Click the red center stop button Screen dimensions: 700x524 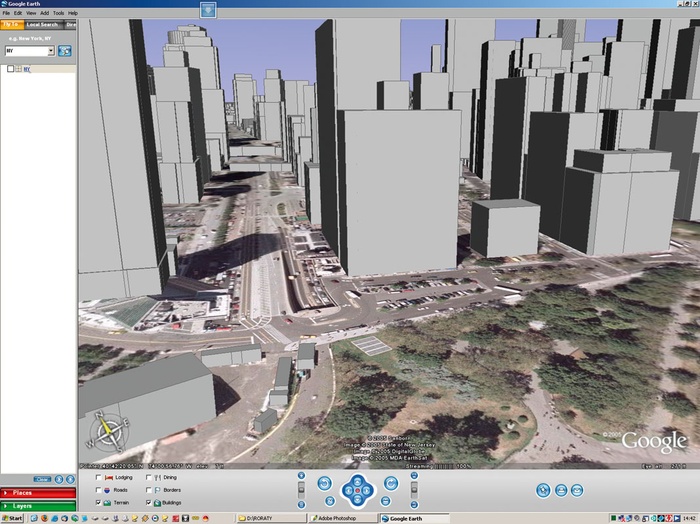pyautogui.click(x=357, y=491)
